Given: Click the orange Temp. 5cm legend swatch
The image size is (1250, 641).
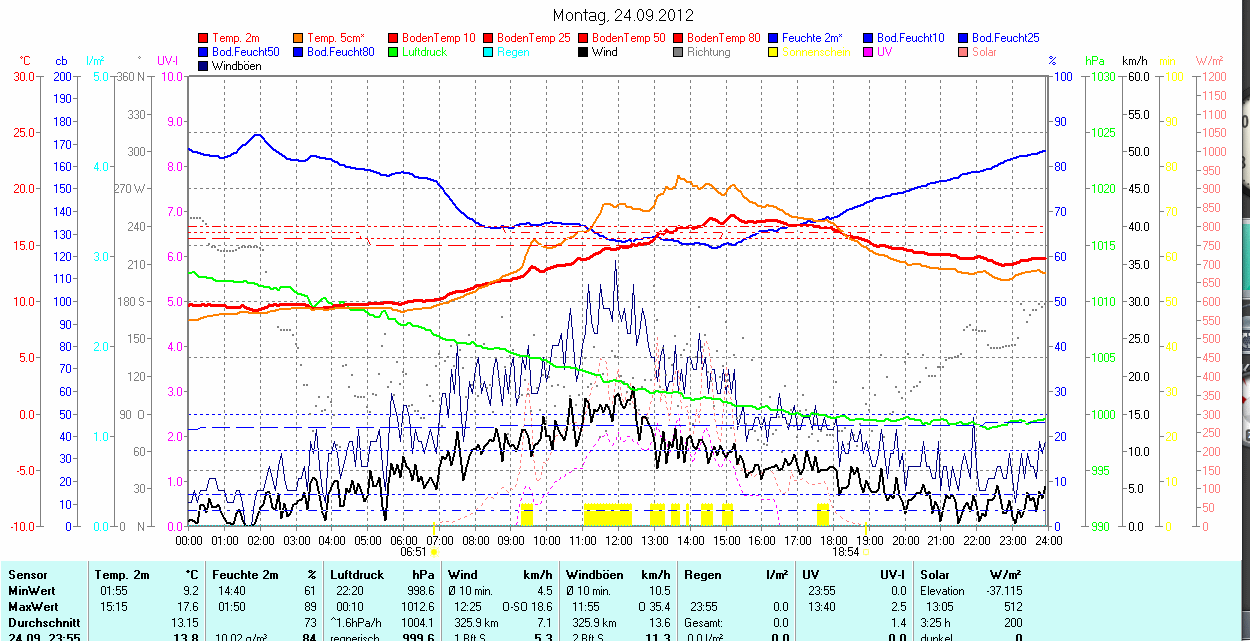Looking at the screenshot, I should [298, 38].
